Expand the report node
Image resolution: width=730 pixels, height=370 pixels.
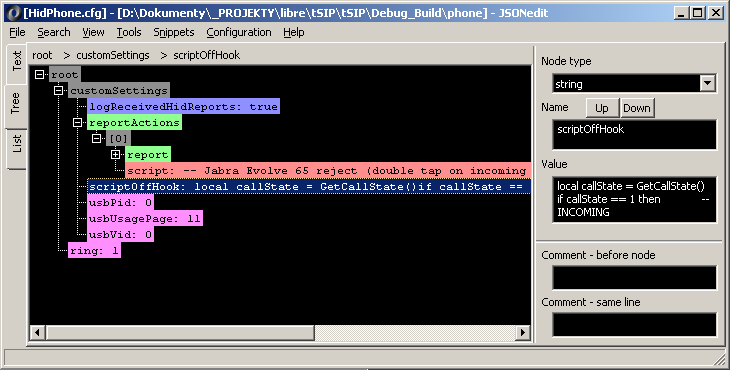click(115, 155)
